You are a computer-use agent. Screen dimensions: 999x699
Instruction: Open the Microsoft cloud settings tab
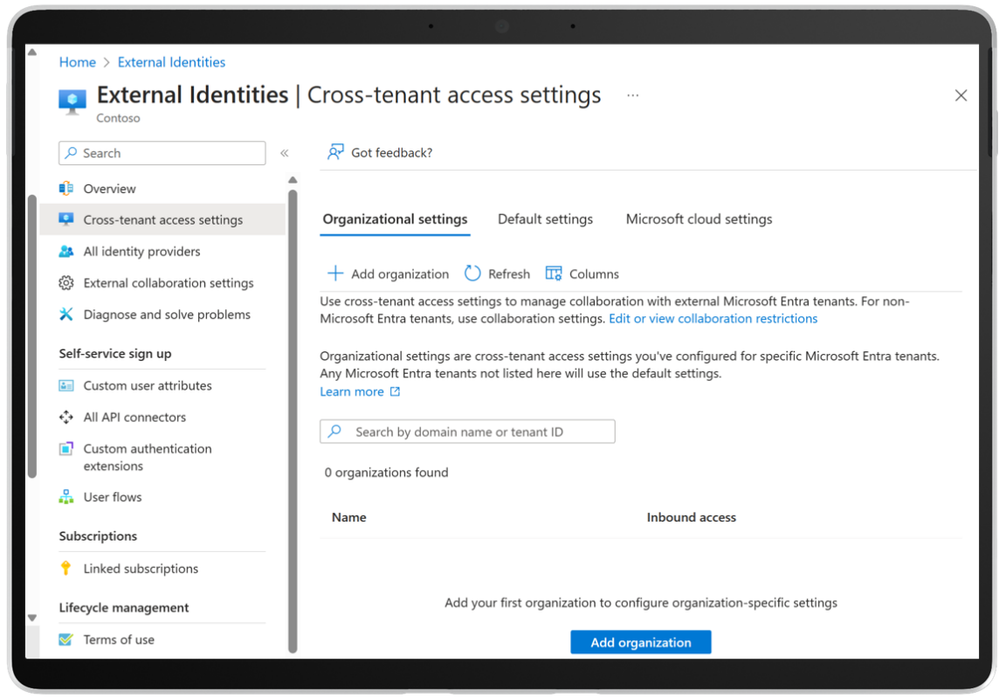tap(699, 220)
